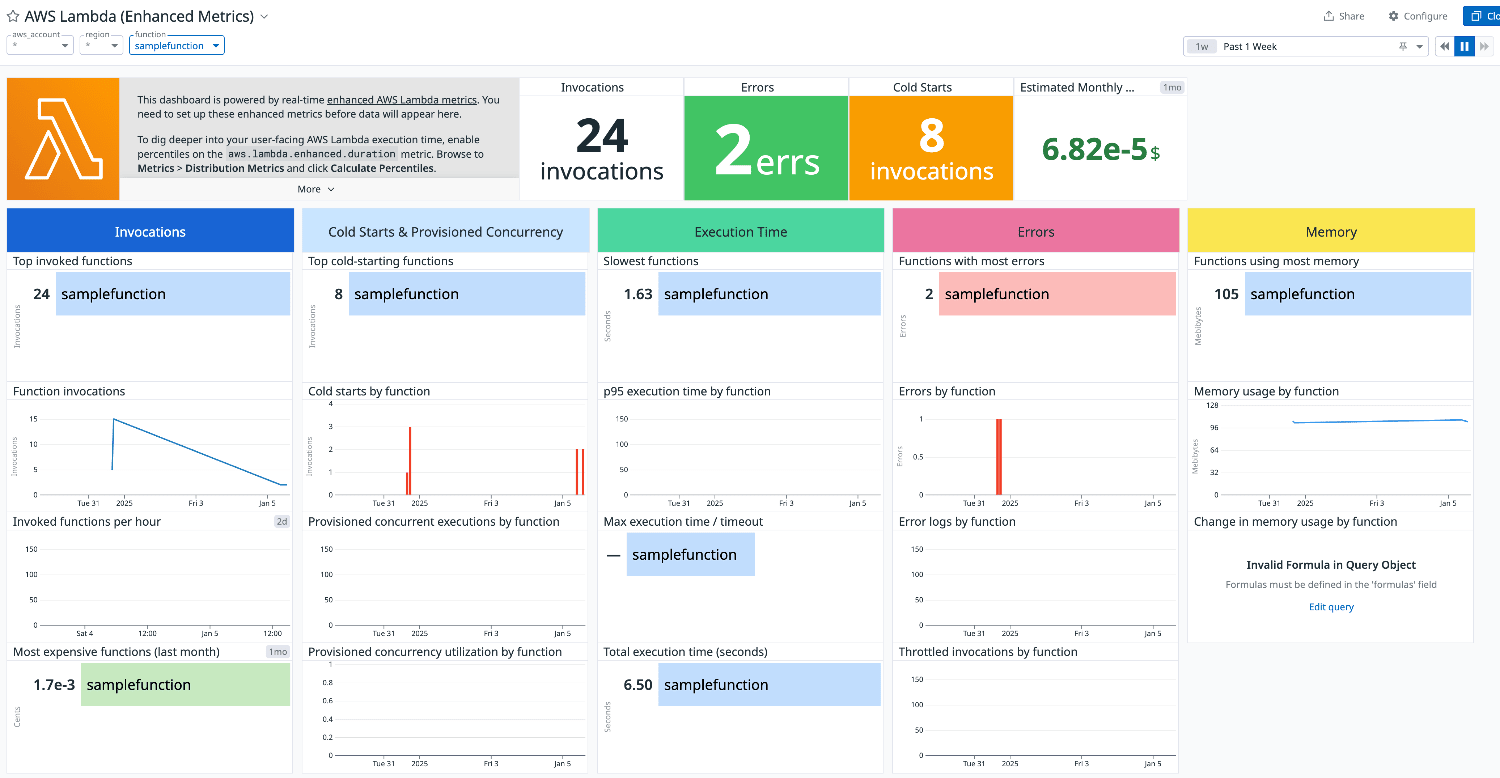Click the '6.82e-5 $' estimated monthly cost value
1500x778 pixels.
coord(1100,149)
